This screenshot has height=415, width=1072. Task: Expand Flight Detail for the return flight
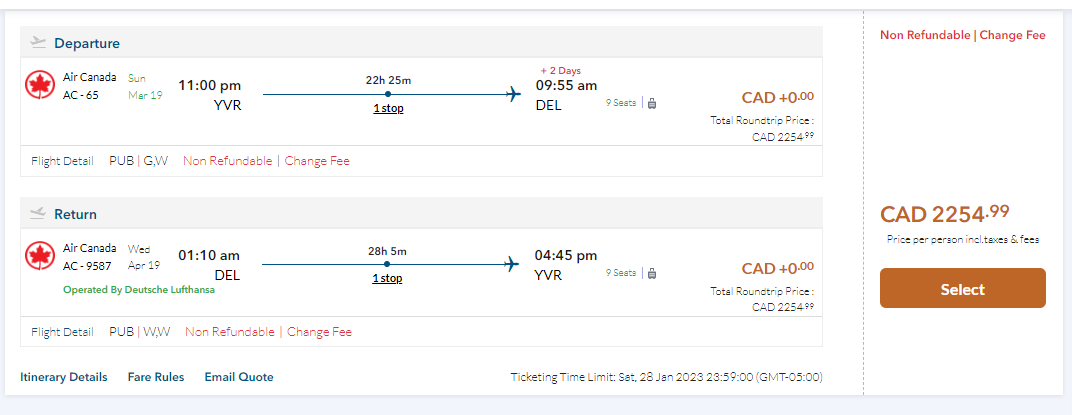click(x=62, y=332)
